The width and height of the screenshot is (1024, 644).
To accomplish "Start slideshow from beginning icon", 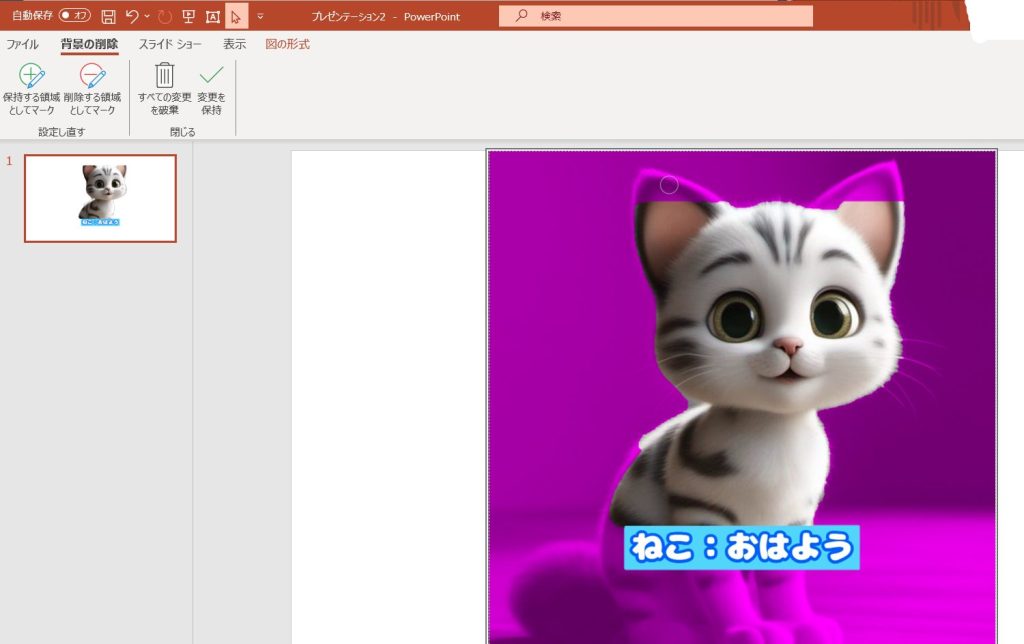I will [188, 16].
